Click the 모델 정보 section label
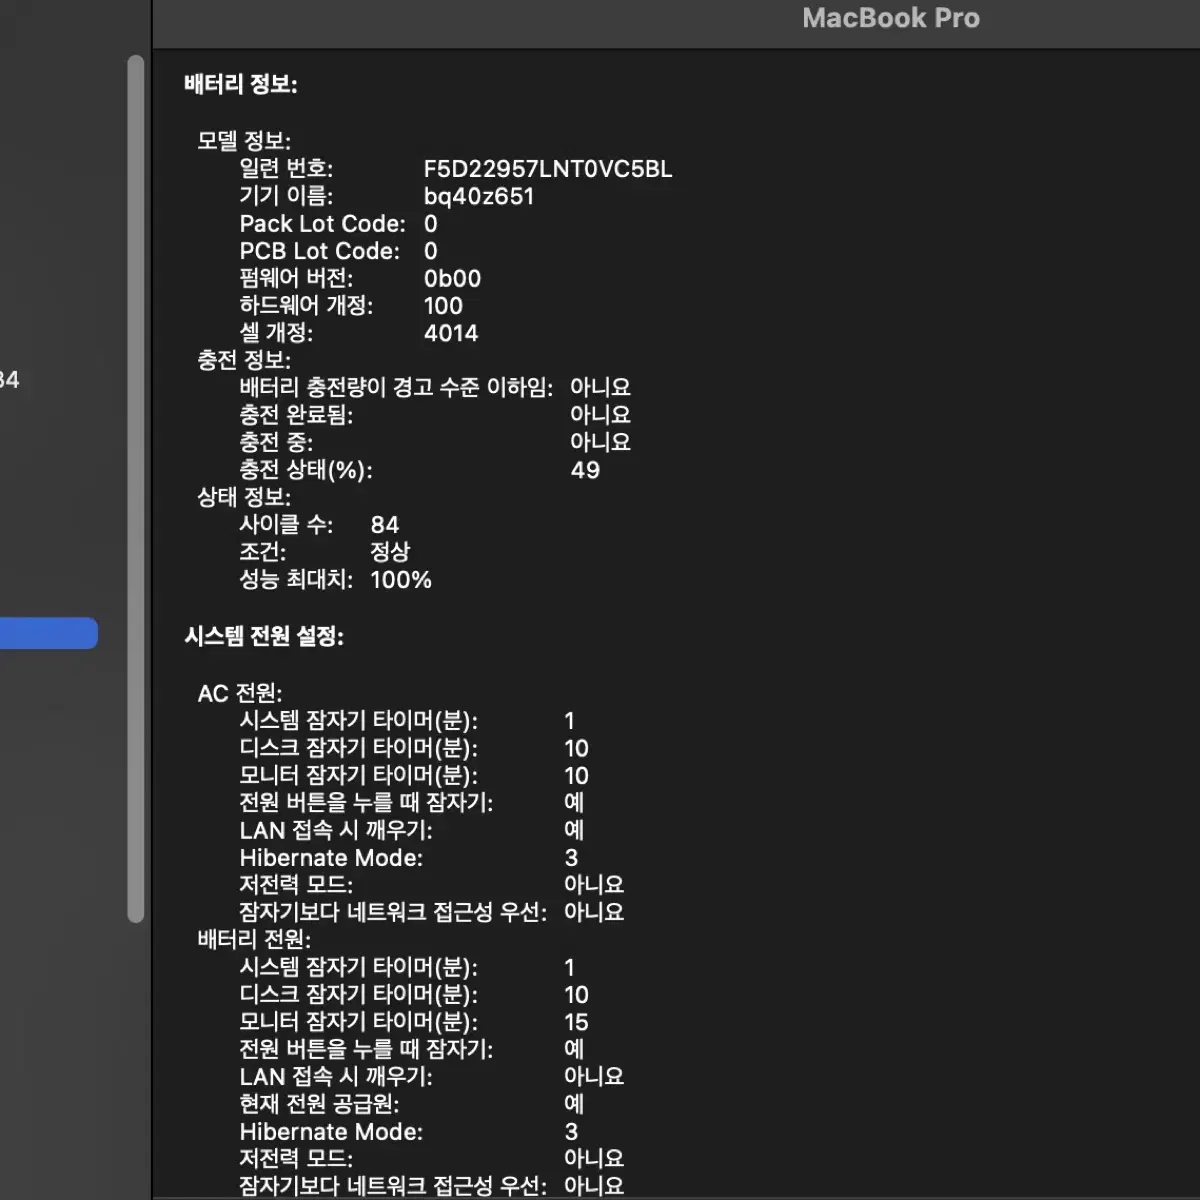The image size is (1200, 1200). pyautogui.click(x=244, y=141)
